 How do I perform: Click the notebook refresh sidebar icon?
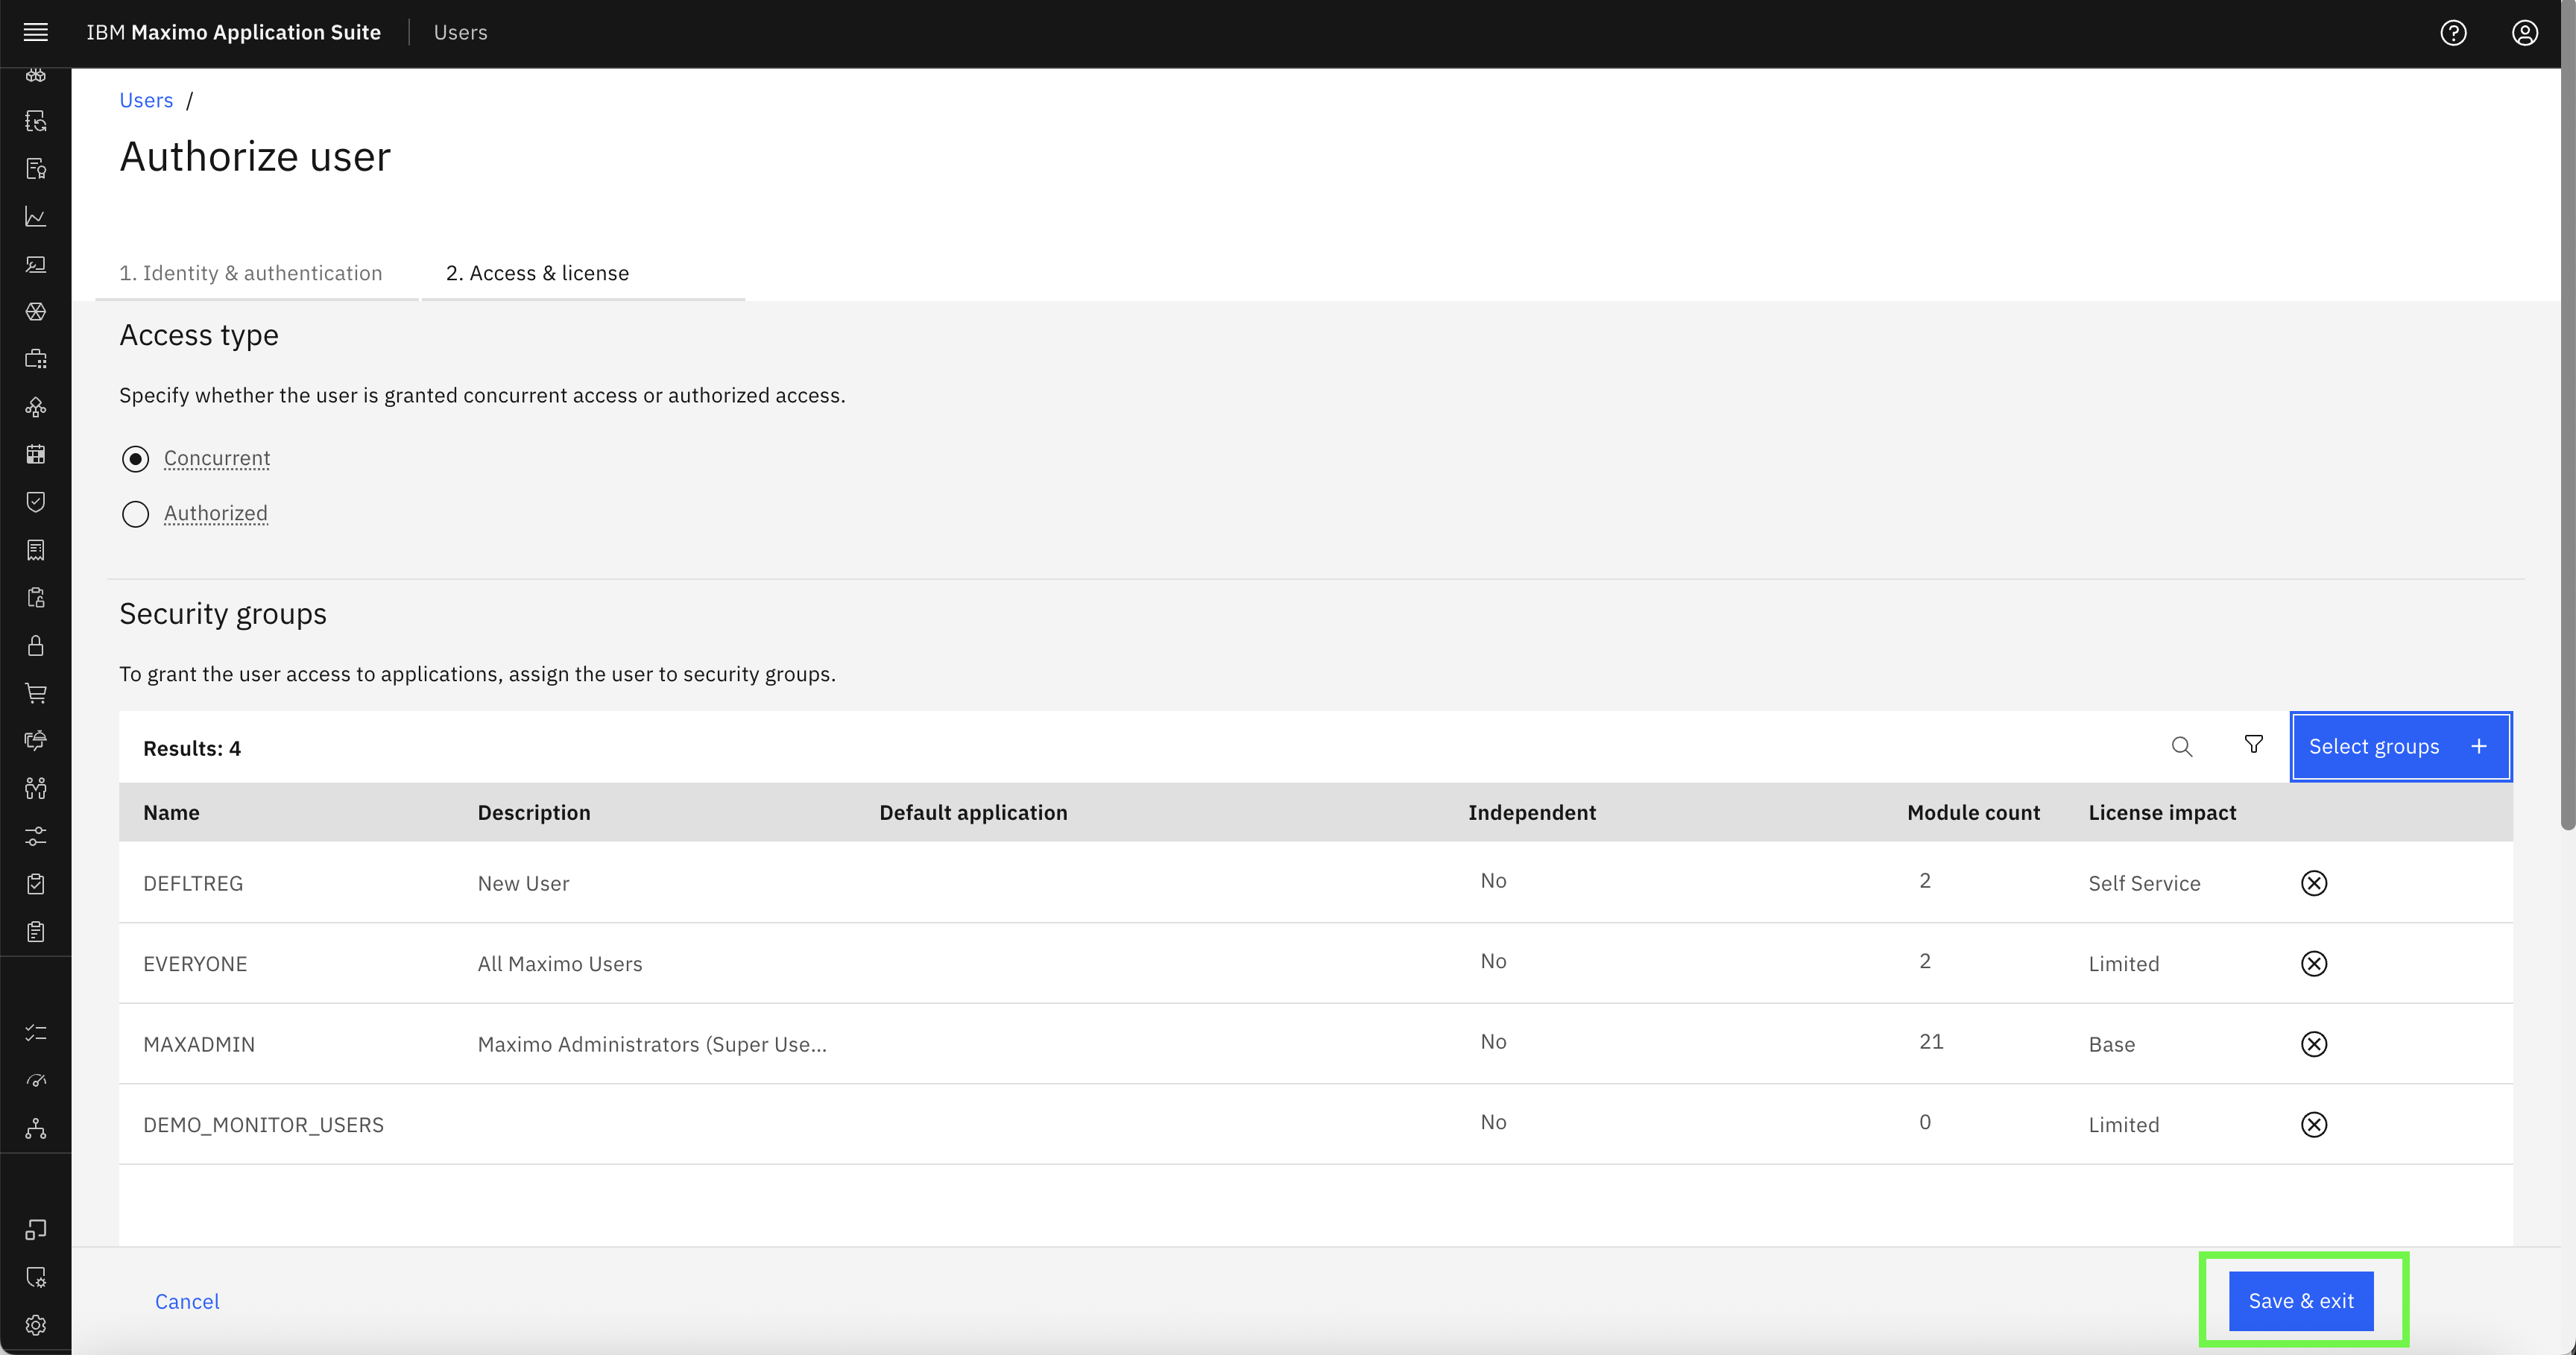tap(36, 121)
